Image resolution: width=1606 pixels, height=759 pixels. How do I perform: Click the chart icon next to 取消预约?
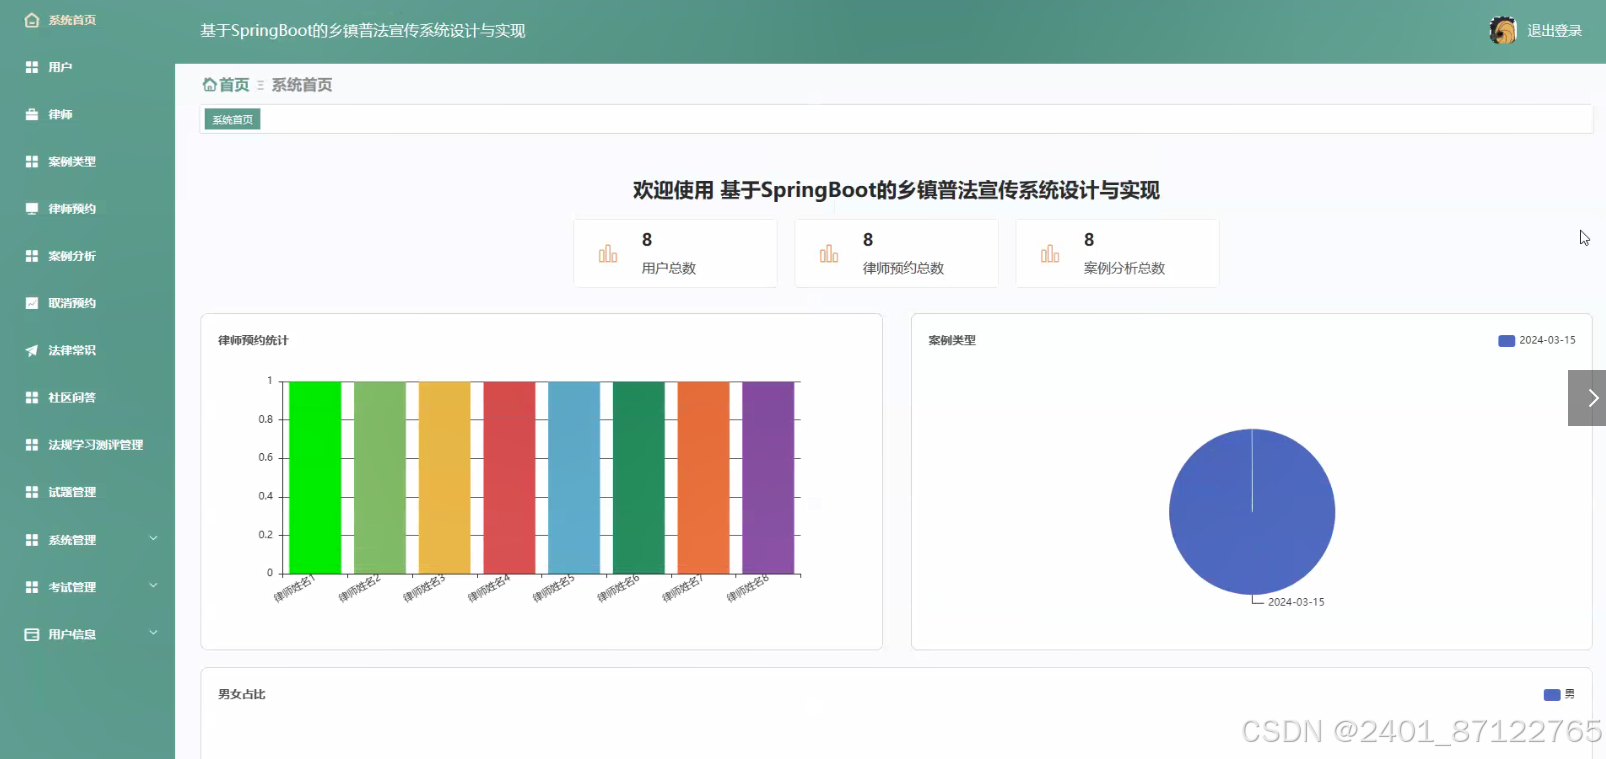(32, 303)
